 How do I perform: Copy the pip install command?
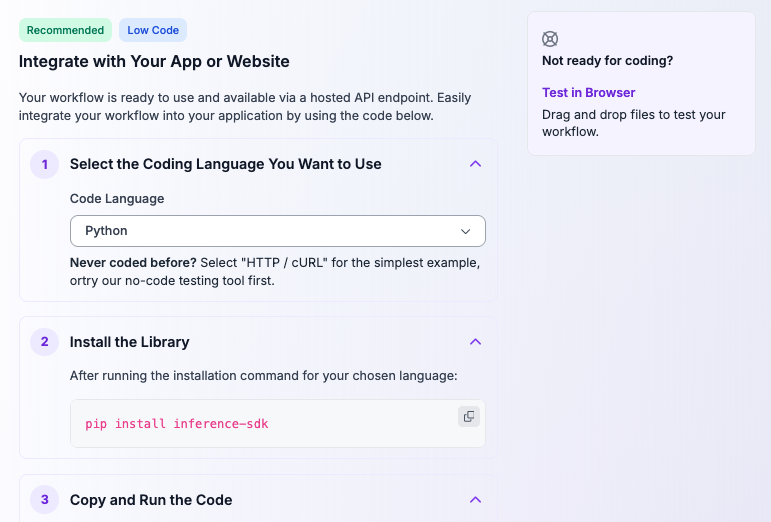pyautogui.click(x=468, y=416)
